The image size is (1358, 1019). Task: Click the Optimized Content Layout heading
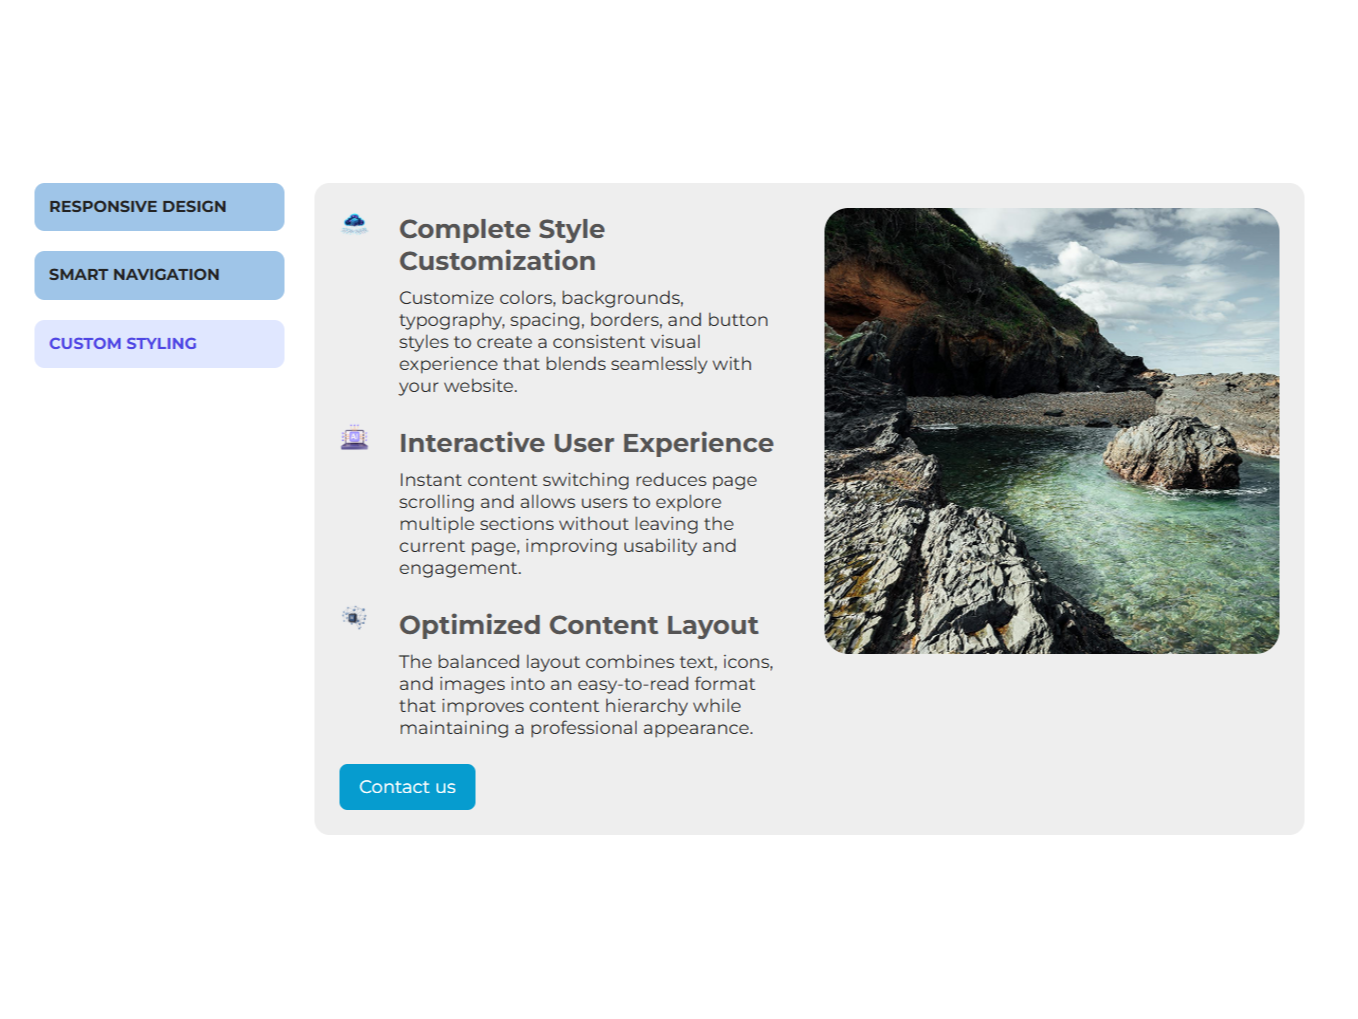[x=578, y=625]
